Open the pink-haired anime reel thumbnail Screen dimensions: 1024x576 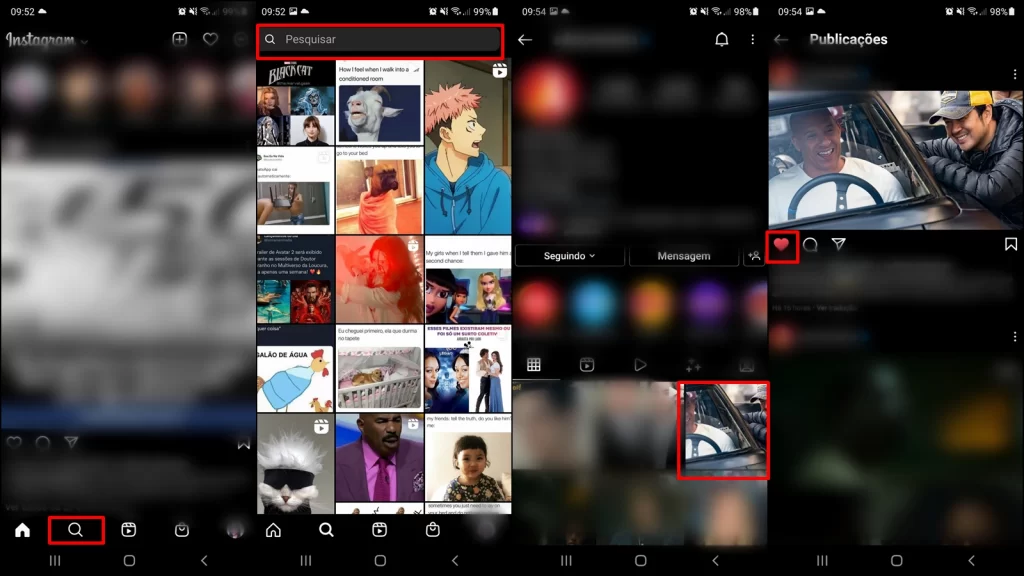click(468, 148)
